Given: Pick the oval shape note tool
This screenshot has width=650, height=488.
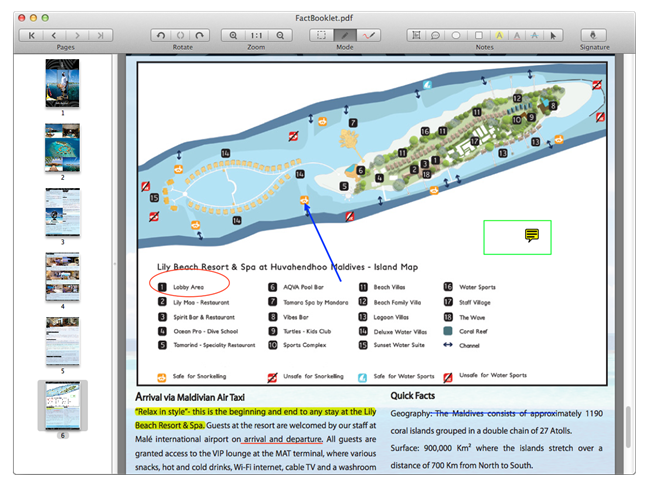Looking at the screenshot, I should click(456, 36).
